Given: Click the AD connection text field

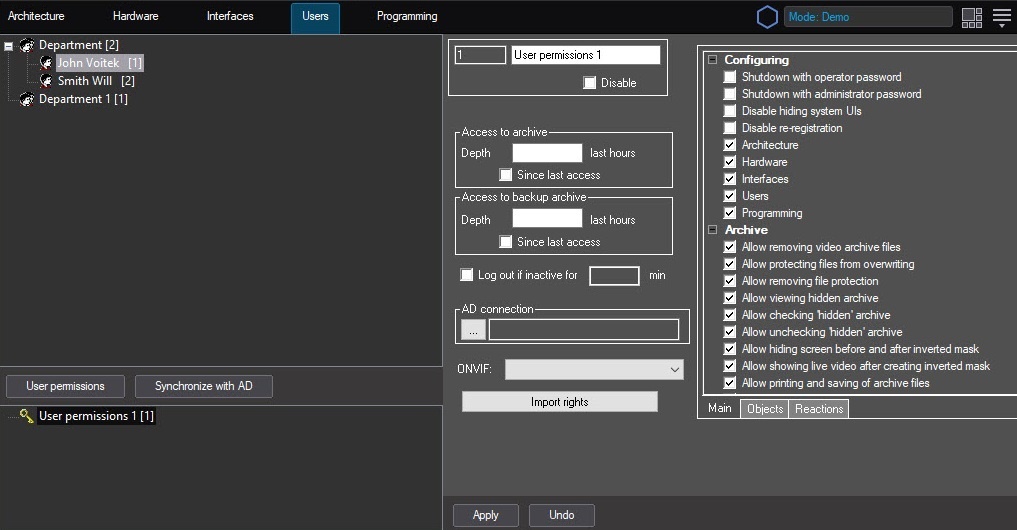Looking at the screenshot, I should tap(584, 330).
